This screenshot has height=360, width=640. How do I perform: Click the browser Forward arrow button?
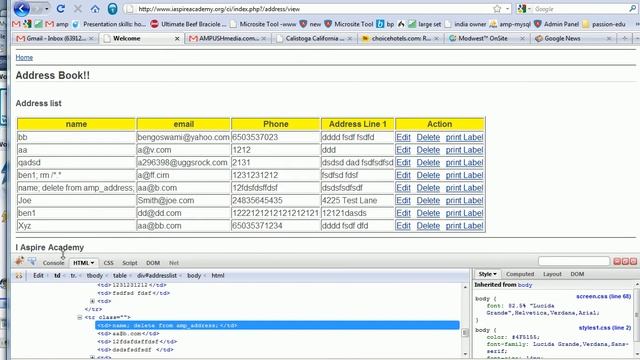(37, 9)
